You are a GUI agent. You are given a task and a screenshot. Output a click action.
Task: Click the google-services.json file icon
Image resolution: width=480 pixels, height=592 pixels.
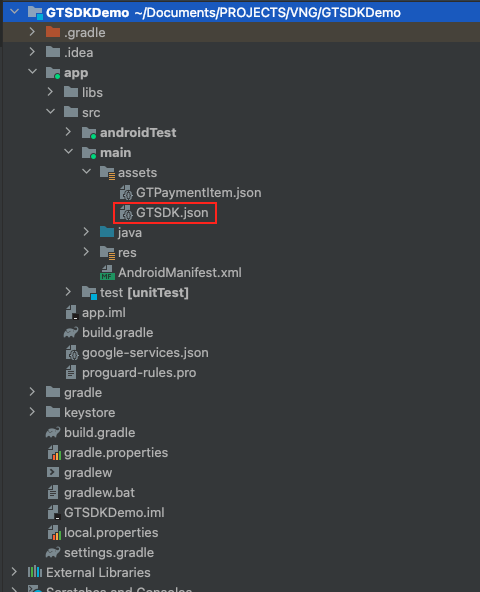pyautogui.click(x=72, y=353)
